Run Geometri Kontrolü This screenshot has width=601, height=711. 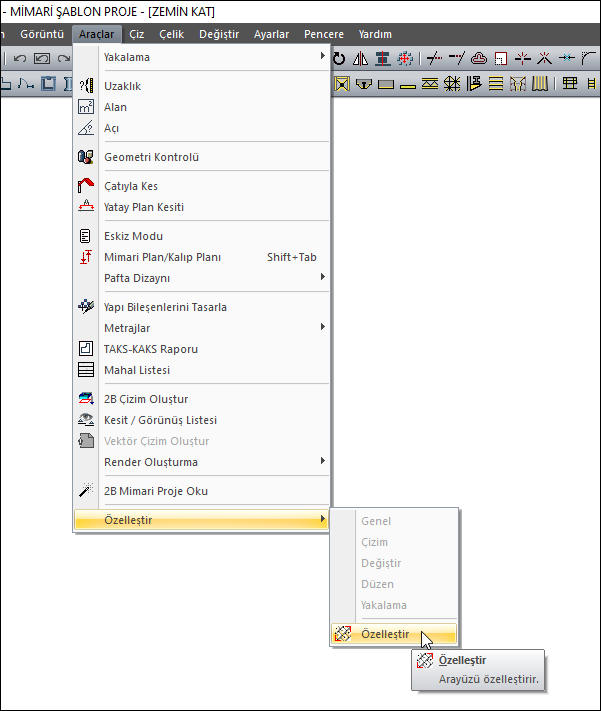[202, 157]
